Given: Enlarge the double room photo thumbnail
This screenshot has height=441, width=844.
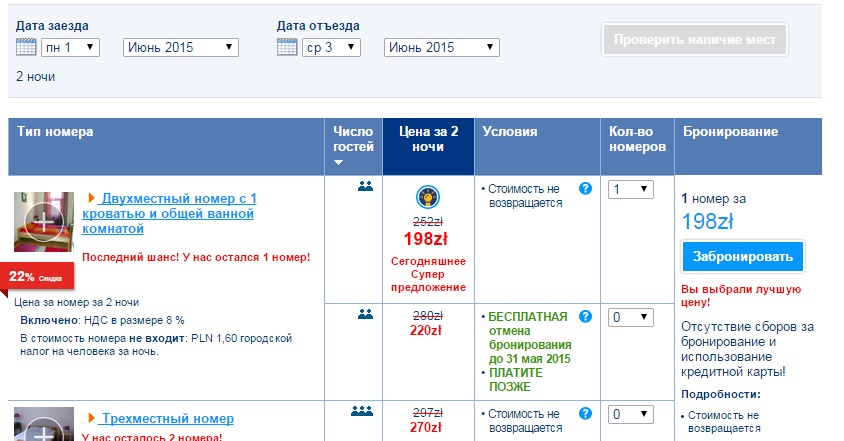Looking at the screenshot, I should click(44, 222).
